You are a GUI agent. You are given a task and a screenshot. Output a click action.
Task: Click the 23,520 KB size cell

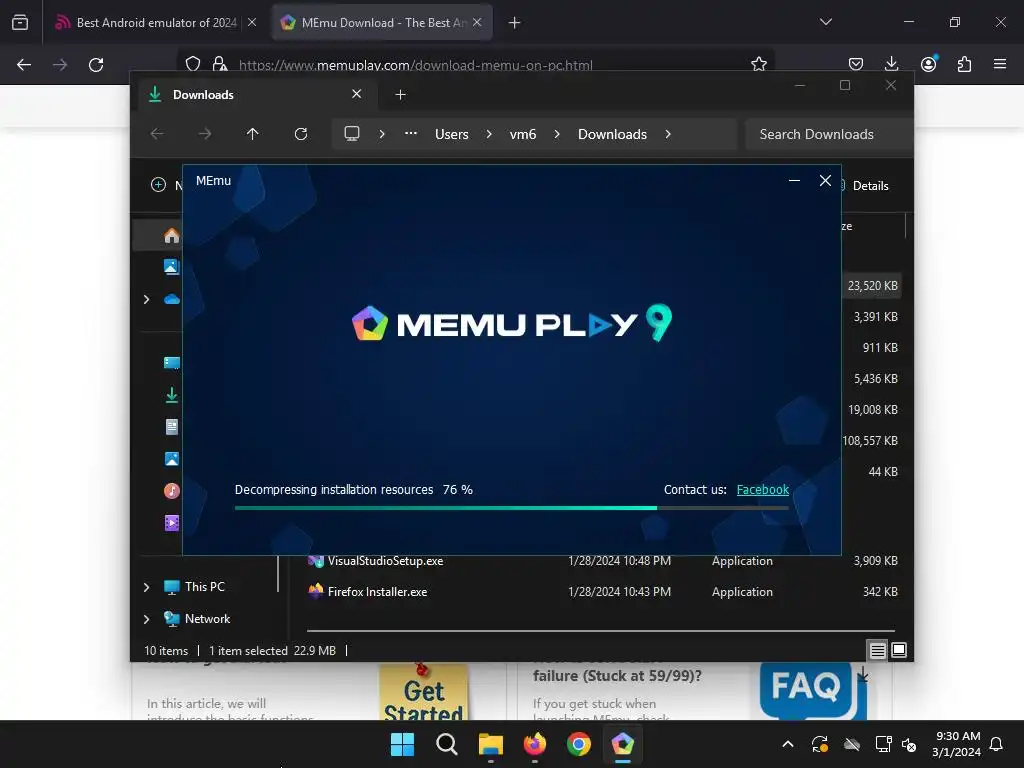tap(872, 285)
